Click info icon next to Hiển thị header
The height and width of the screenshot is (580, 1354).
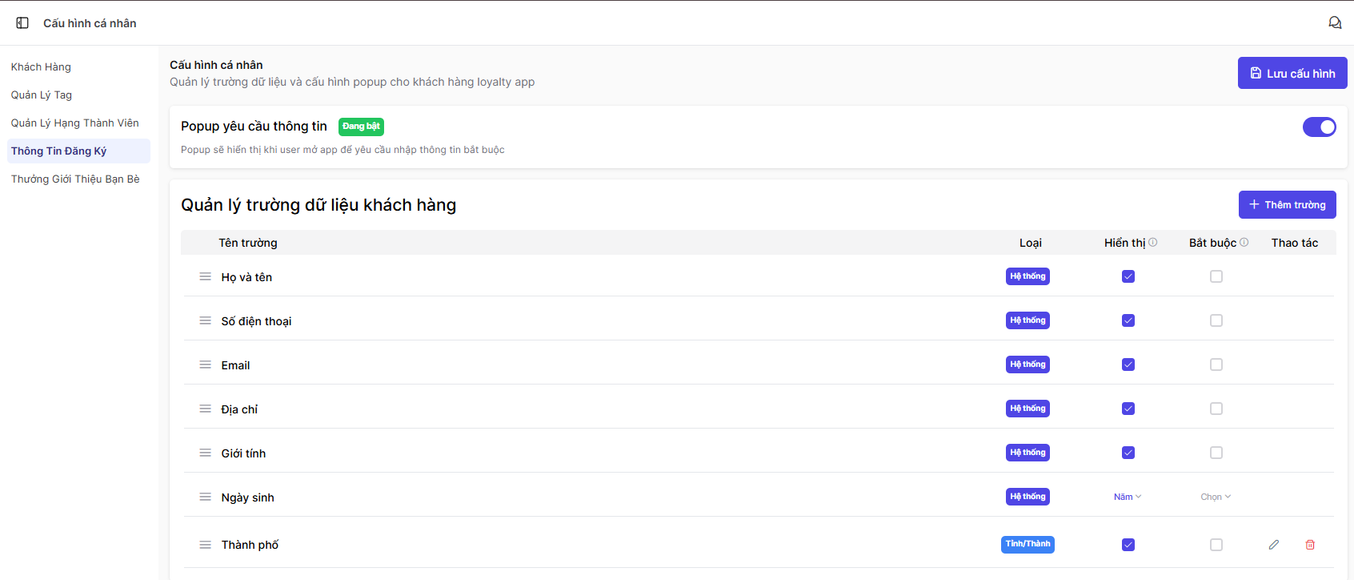click(1153, 242)
